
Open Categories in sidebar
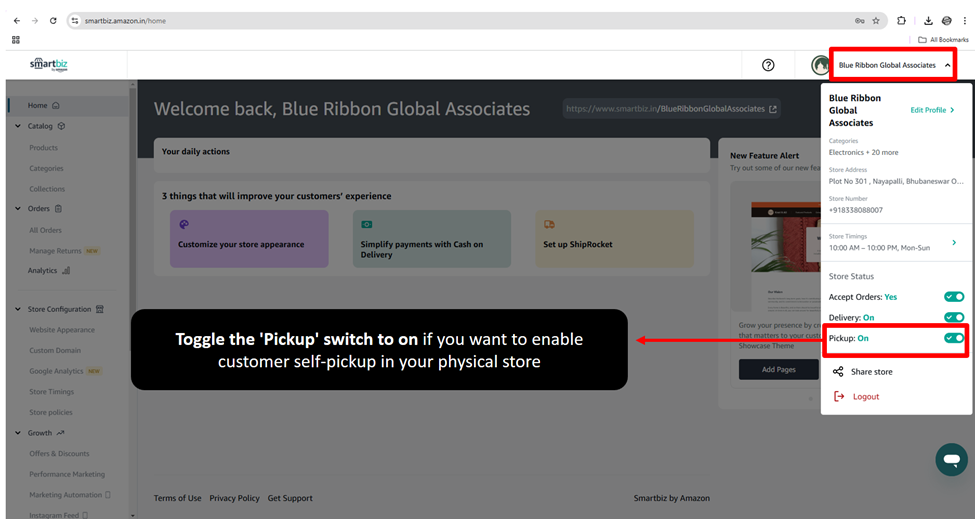[x=46, y=168]
